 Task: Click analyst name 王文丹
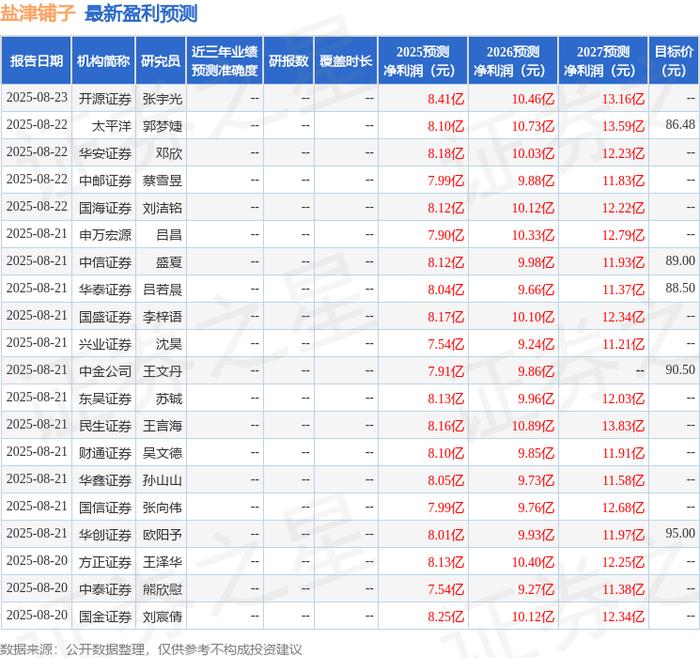(162, 371)
